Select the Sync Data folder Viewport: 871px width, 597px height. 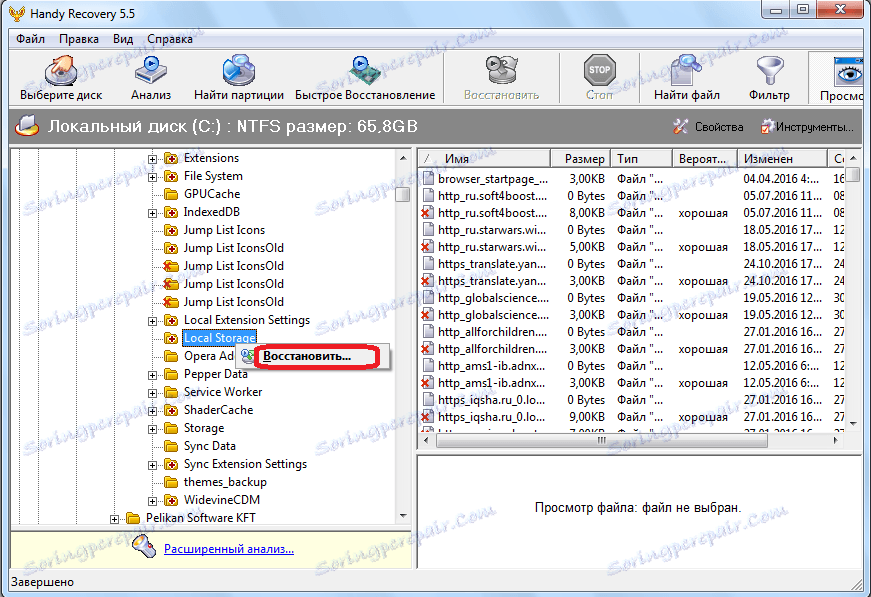click(209, 446)
